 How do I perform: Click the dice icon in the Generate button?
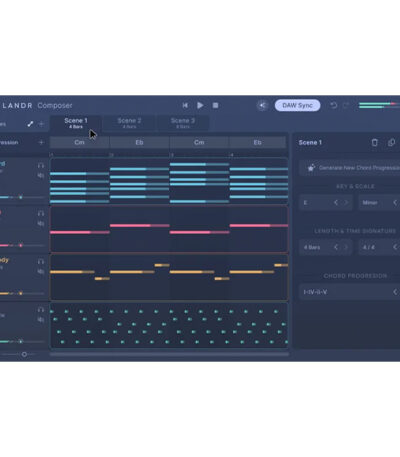pyautogui.click(x=311, y=168)
